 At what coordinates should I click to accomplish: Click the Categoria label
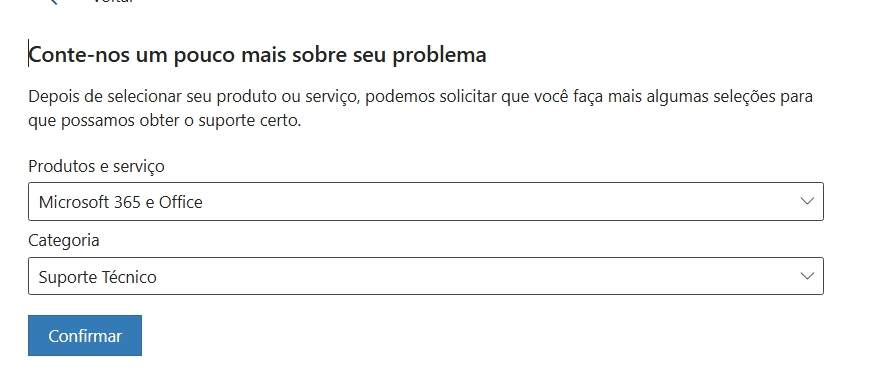coord(64,241)
